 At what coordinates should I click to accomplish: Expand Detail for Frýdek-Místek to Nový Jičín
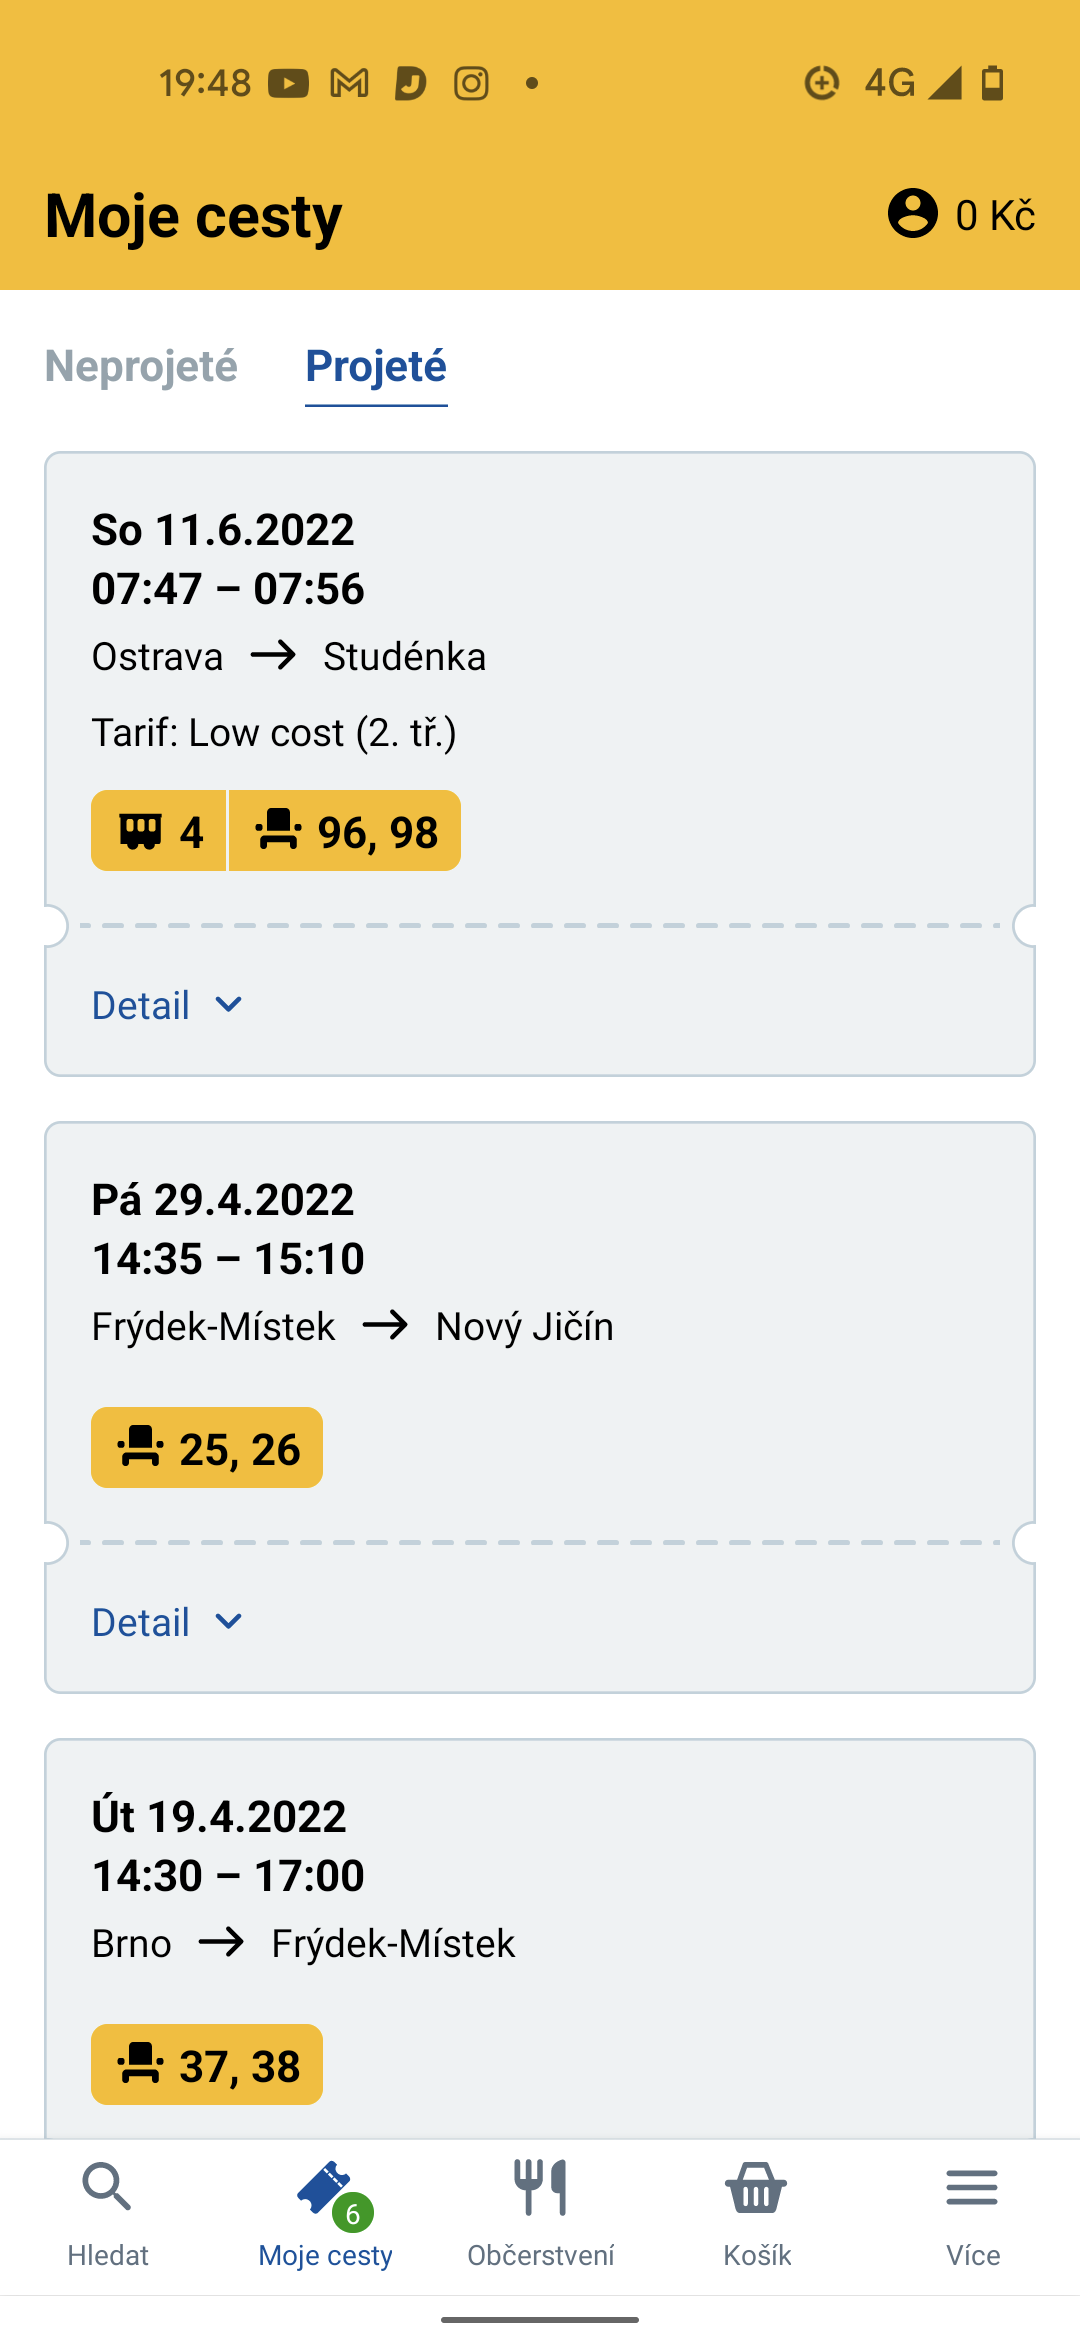[x=167, y=1622]
